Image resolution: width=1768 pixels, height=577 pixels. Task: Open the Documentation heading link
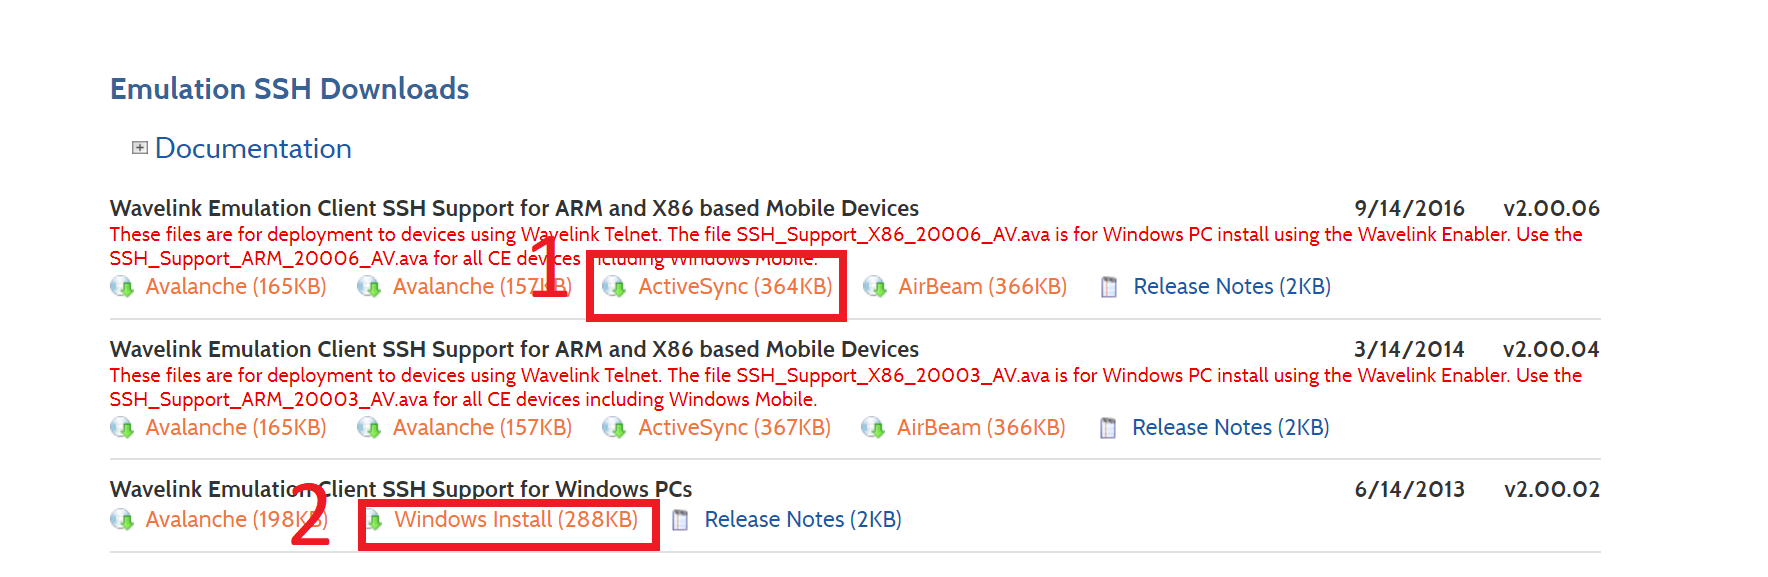pos(253,149)
